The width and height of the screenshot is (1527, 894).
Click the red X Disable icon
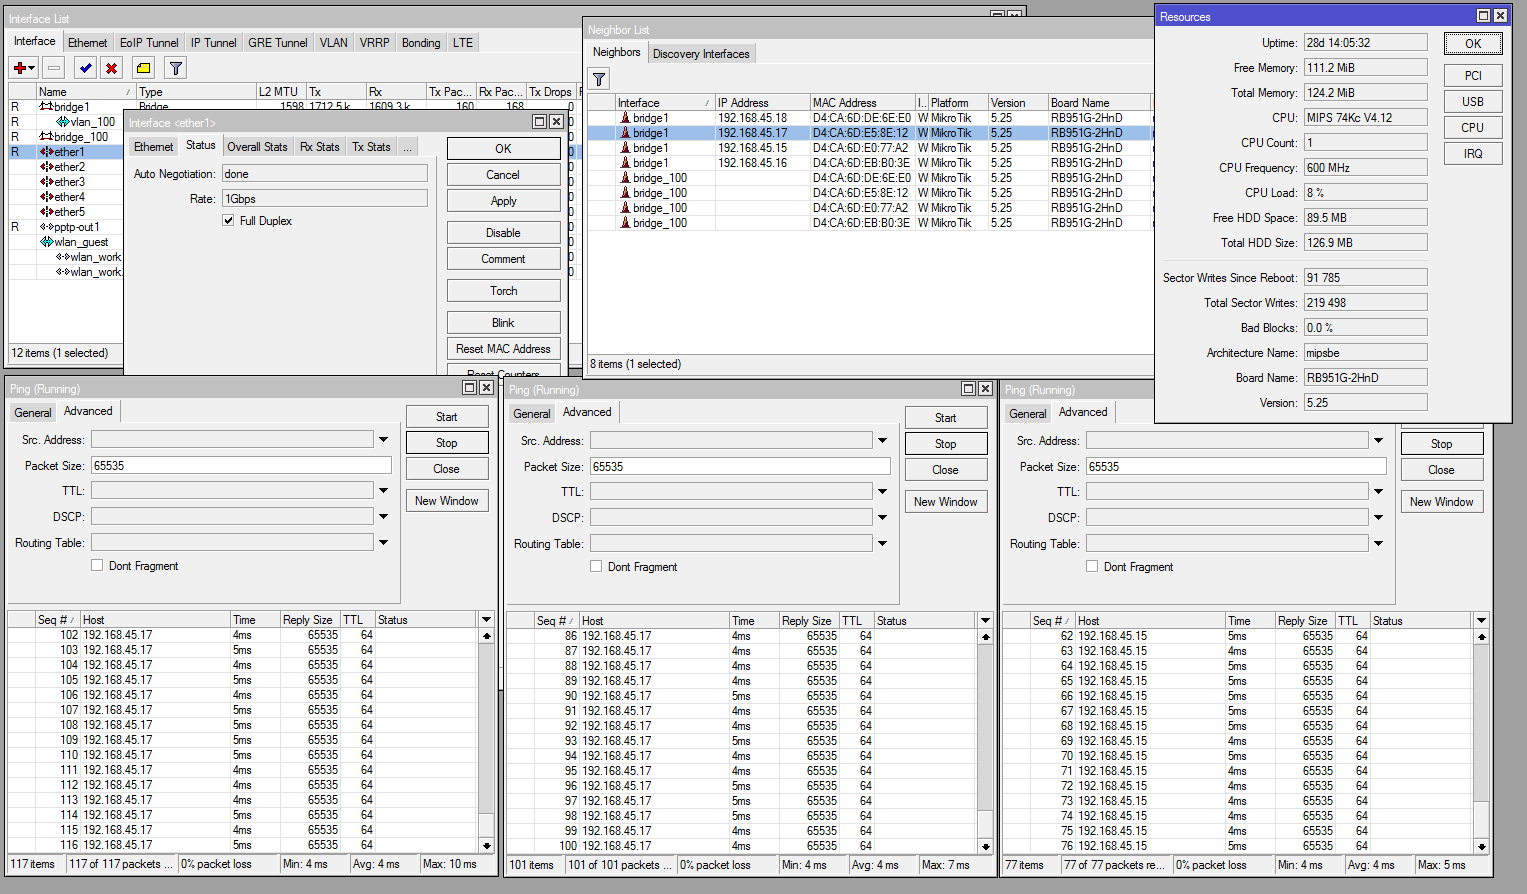coord(112,68)
